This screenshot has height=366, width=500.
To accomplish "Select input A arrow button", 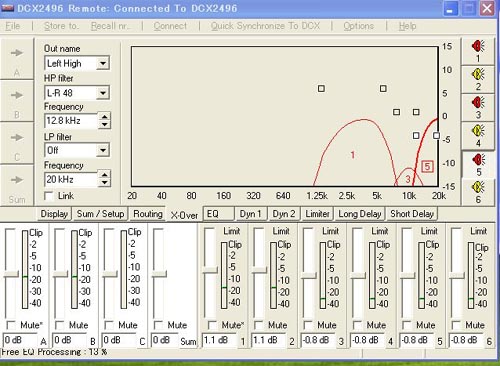I will click(17, 59).
